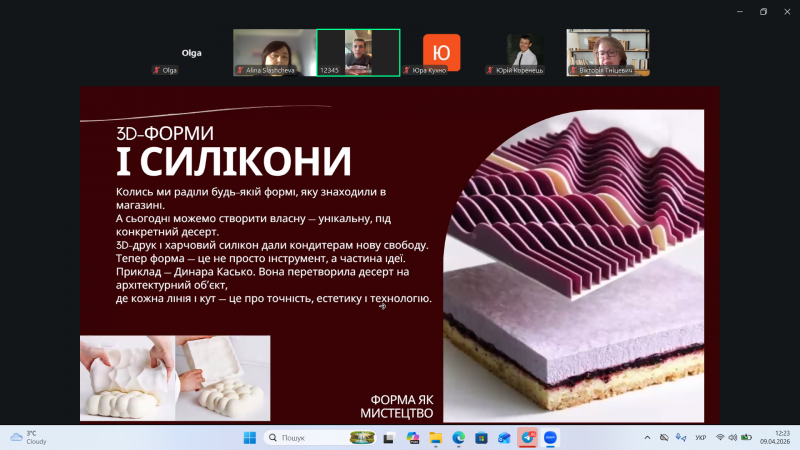The image size is (800, 450).
Task: Launch Microsoft Edge from the taskbar
Action: pyautogui.click(x=459, y=438)
